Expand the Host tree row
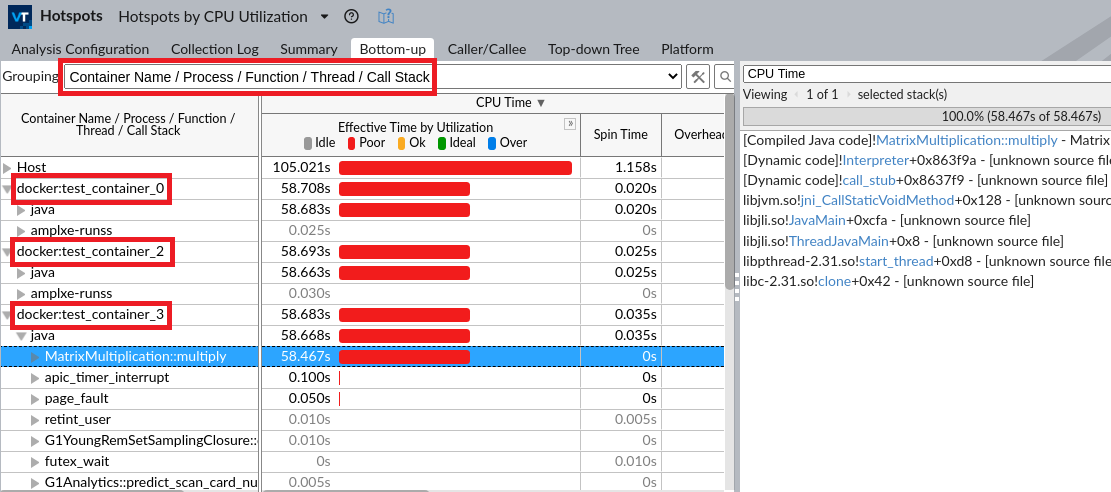 tap(8, 167)
